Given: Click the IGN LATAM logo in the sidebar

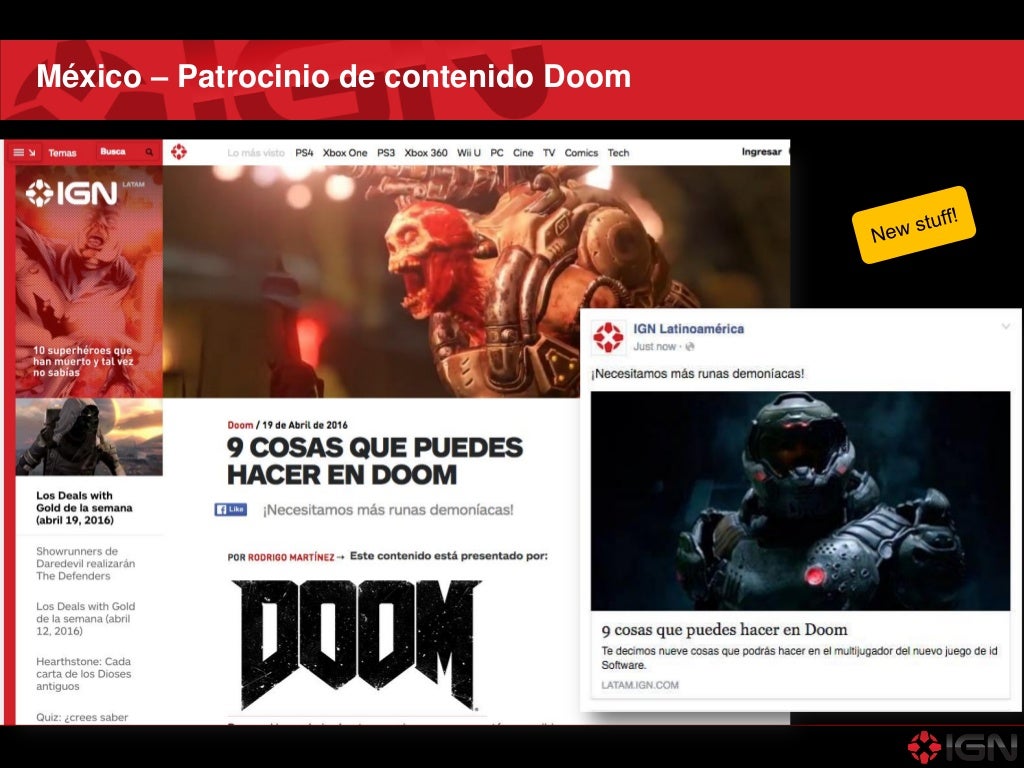Looking at the screenshot, I should click(x=72, y=193).
